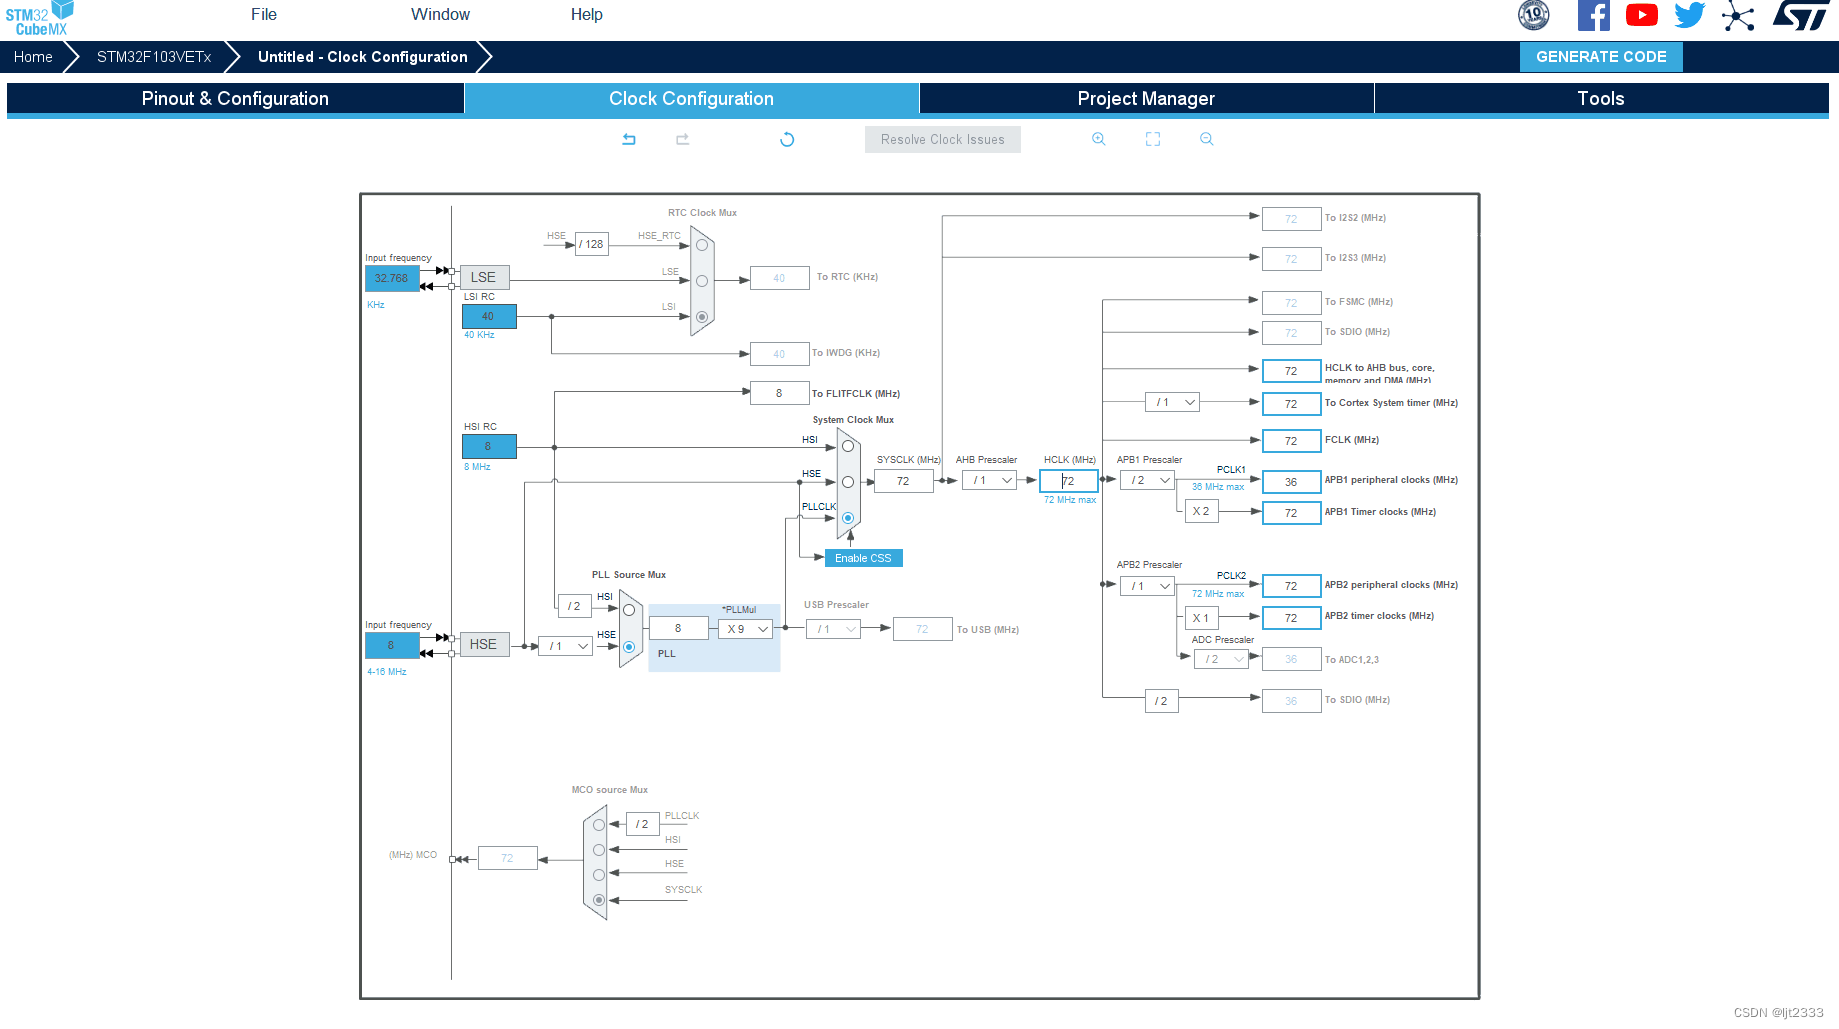The width and height of the screenshot is (1839, 1029).
Task: Open the ADC Prescaler dropdown
Action: 1221,659
